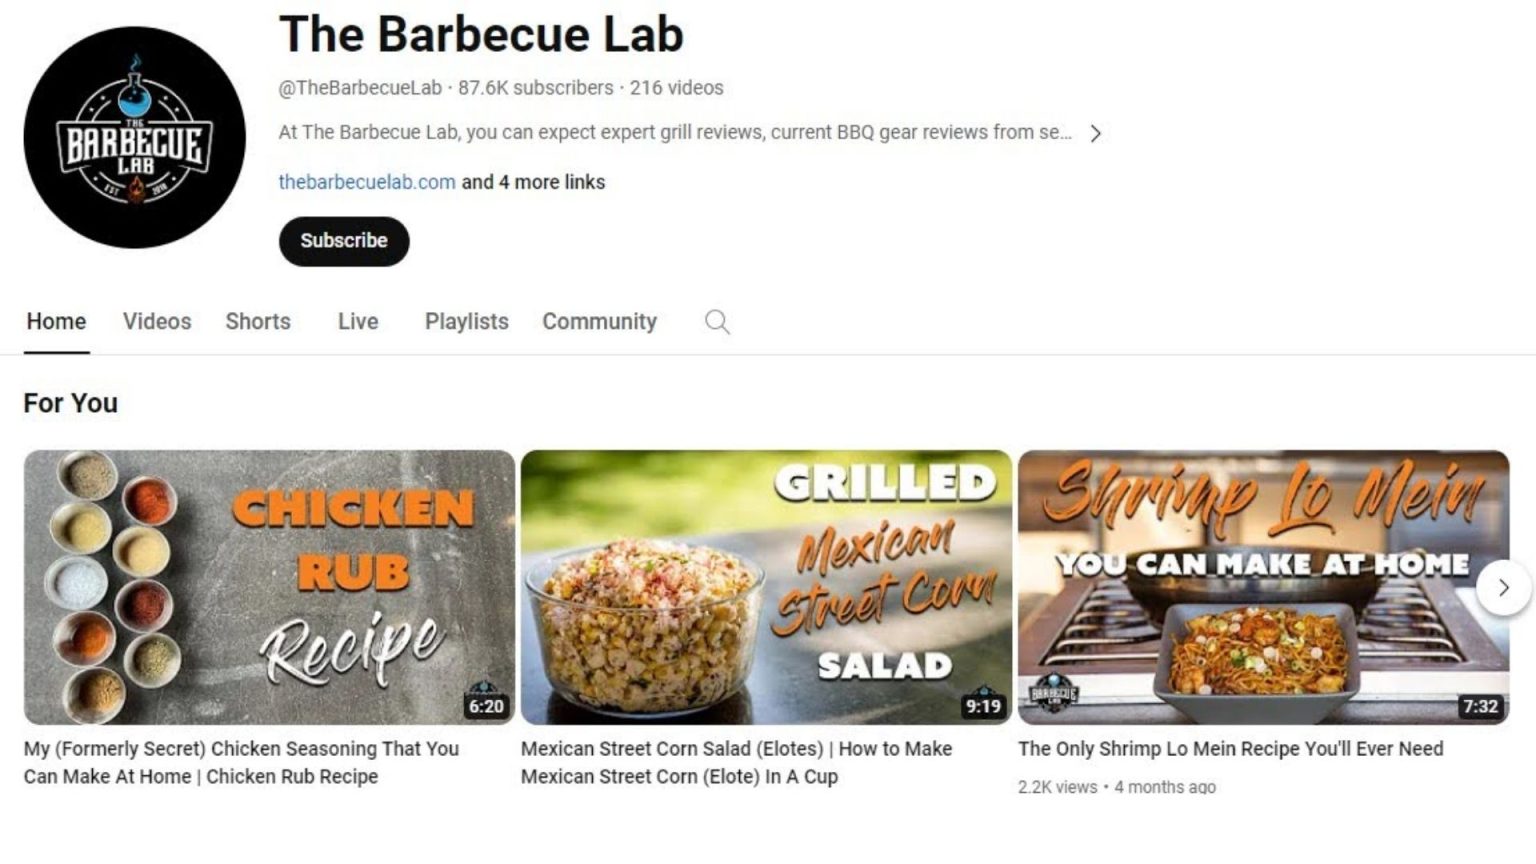1536x864 pixels.
Task: Expand the channel description chevron
Action: [1096, 133]
